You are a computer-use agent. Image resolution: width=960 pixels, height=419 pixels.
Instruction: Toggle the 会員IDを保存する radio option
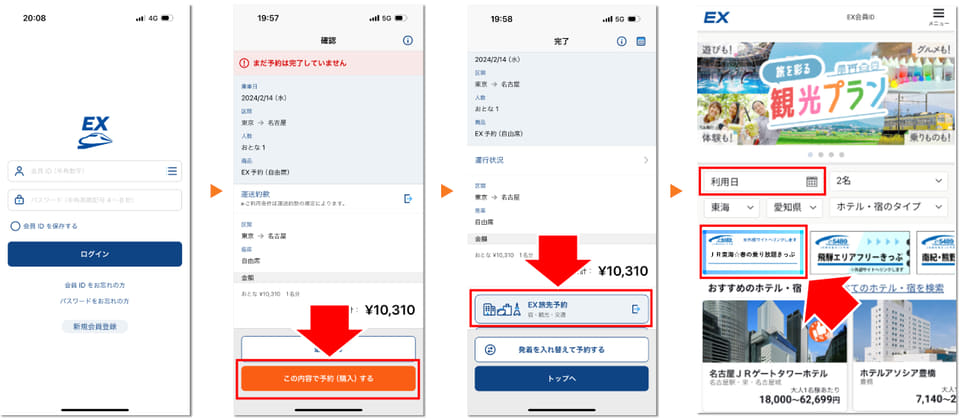pos(16,226)
